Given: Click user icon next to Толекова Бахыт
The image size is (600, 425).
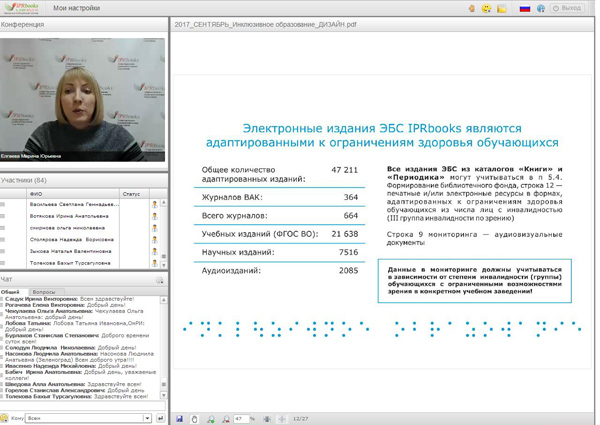Looking at the screenshot, I should pos(155,263).
